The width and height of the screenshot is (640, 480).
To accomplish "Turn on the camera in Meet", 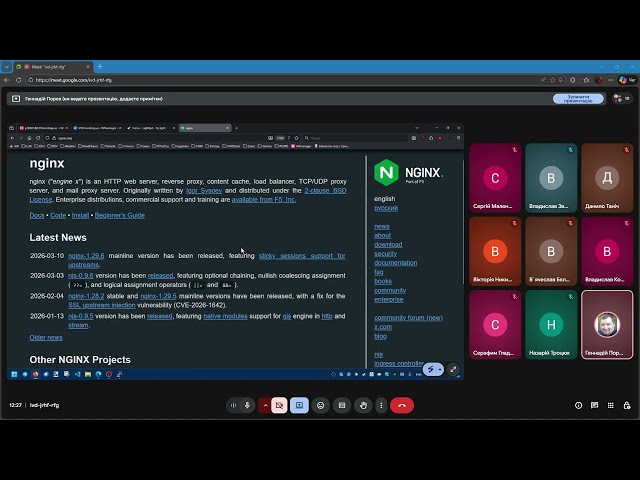I will click(280, 405).
